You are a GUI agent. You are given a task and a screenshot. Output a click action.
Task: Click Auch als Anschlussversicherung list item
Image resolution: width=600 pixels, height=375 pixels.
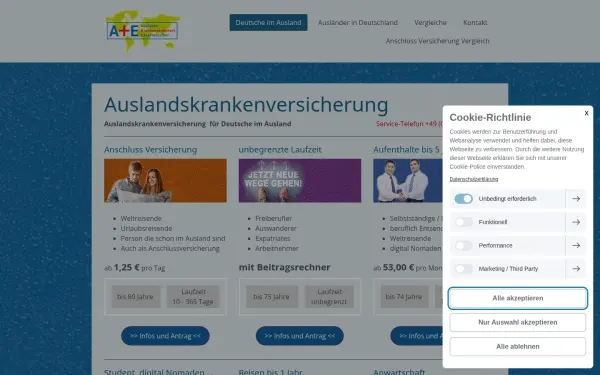click(x=170, y=248)
